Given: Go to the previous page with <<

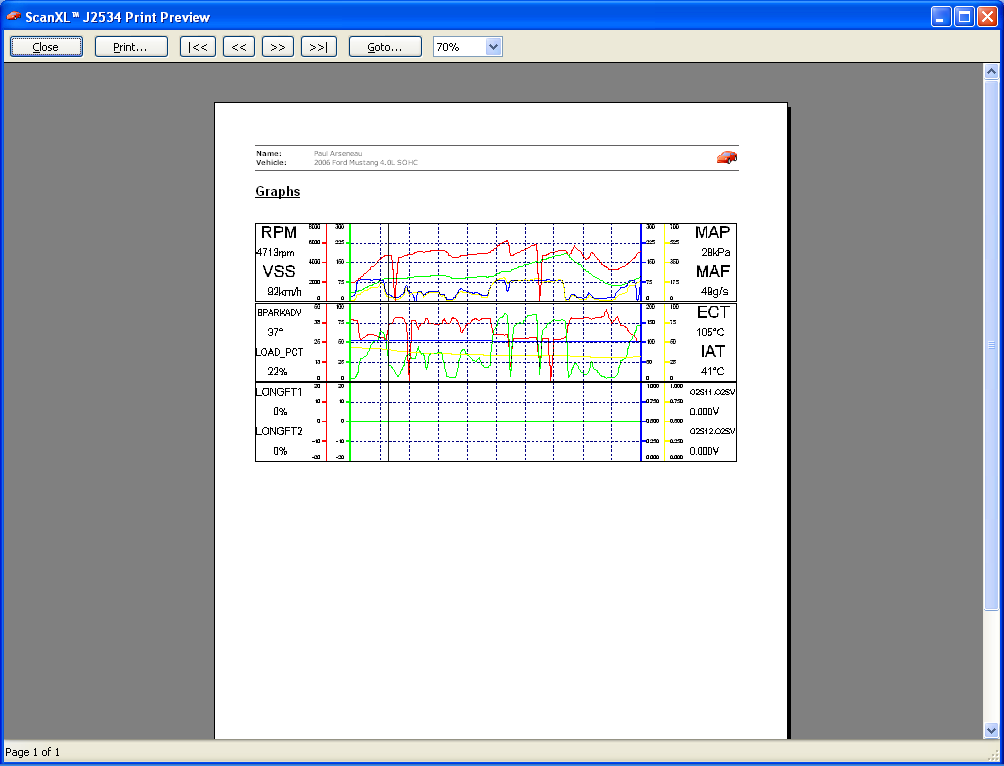Looking at the screenshot, I should (238, 47).
